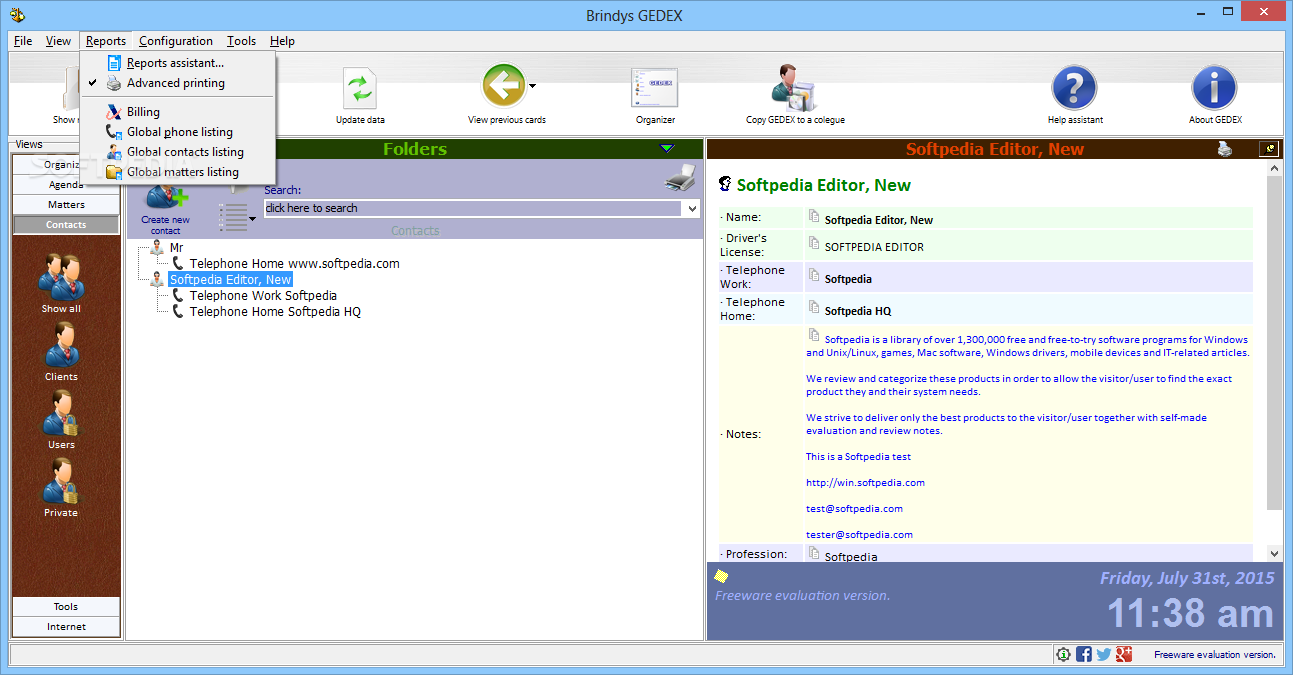Click the Friday, July 31st, 2015 date text
Screen dimensions: 1293x675
(1187, 578)
